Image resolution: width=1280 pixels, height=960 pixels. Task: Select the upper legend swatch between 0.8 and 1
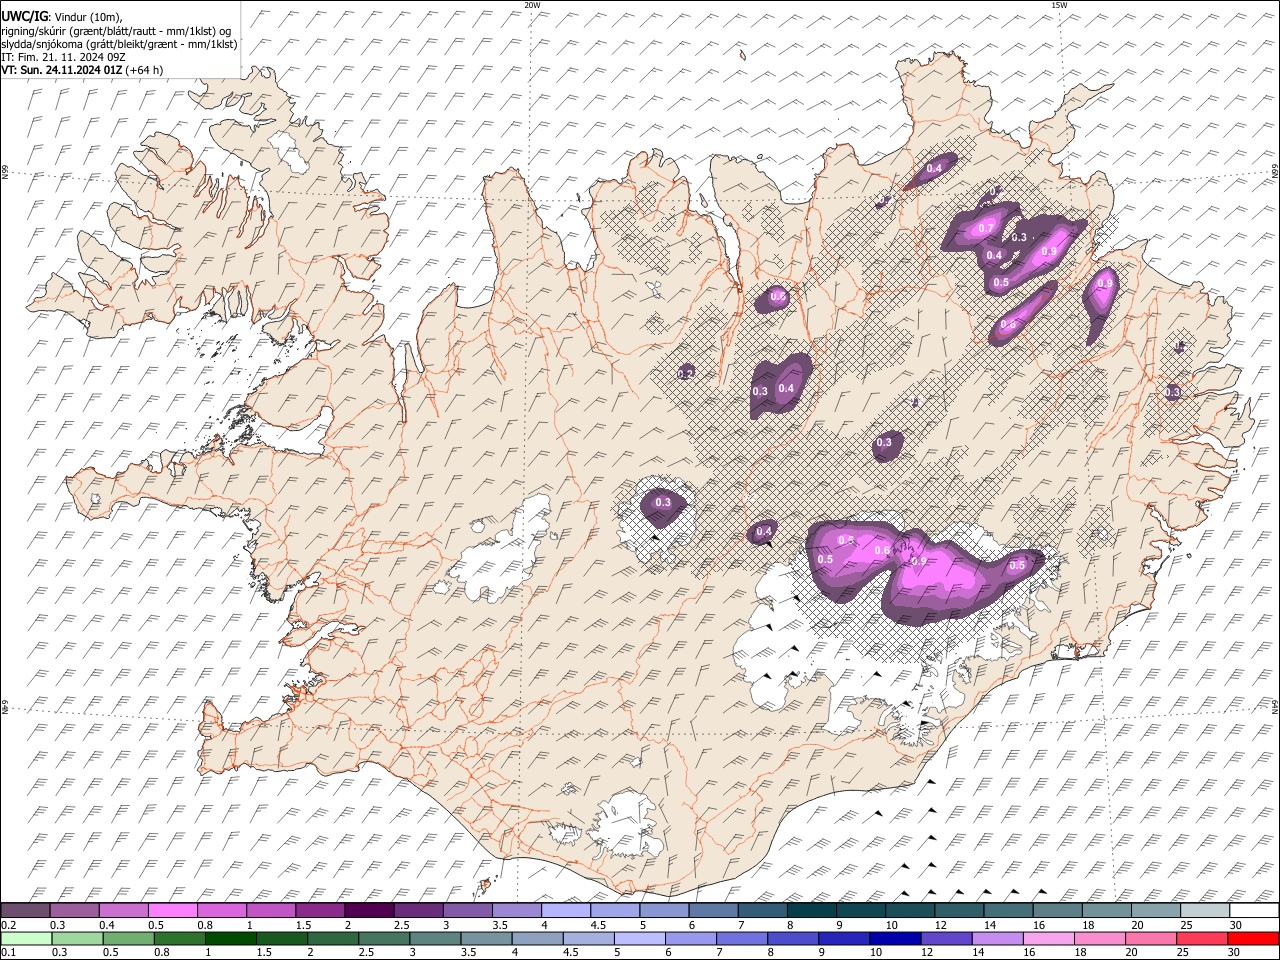(x=222, y=911)
